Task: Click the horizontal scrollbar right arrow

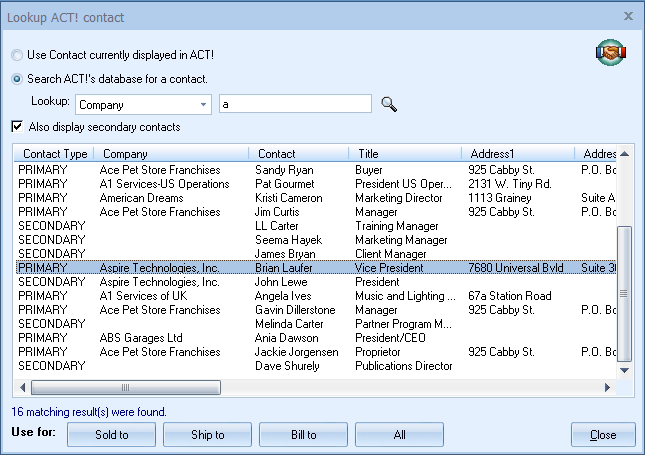Action: (607, 387)
